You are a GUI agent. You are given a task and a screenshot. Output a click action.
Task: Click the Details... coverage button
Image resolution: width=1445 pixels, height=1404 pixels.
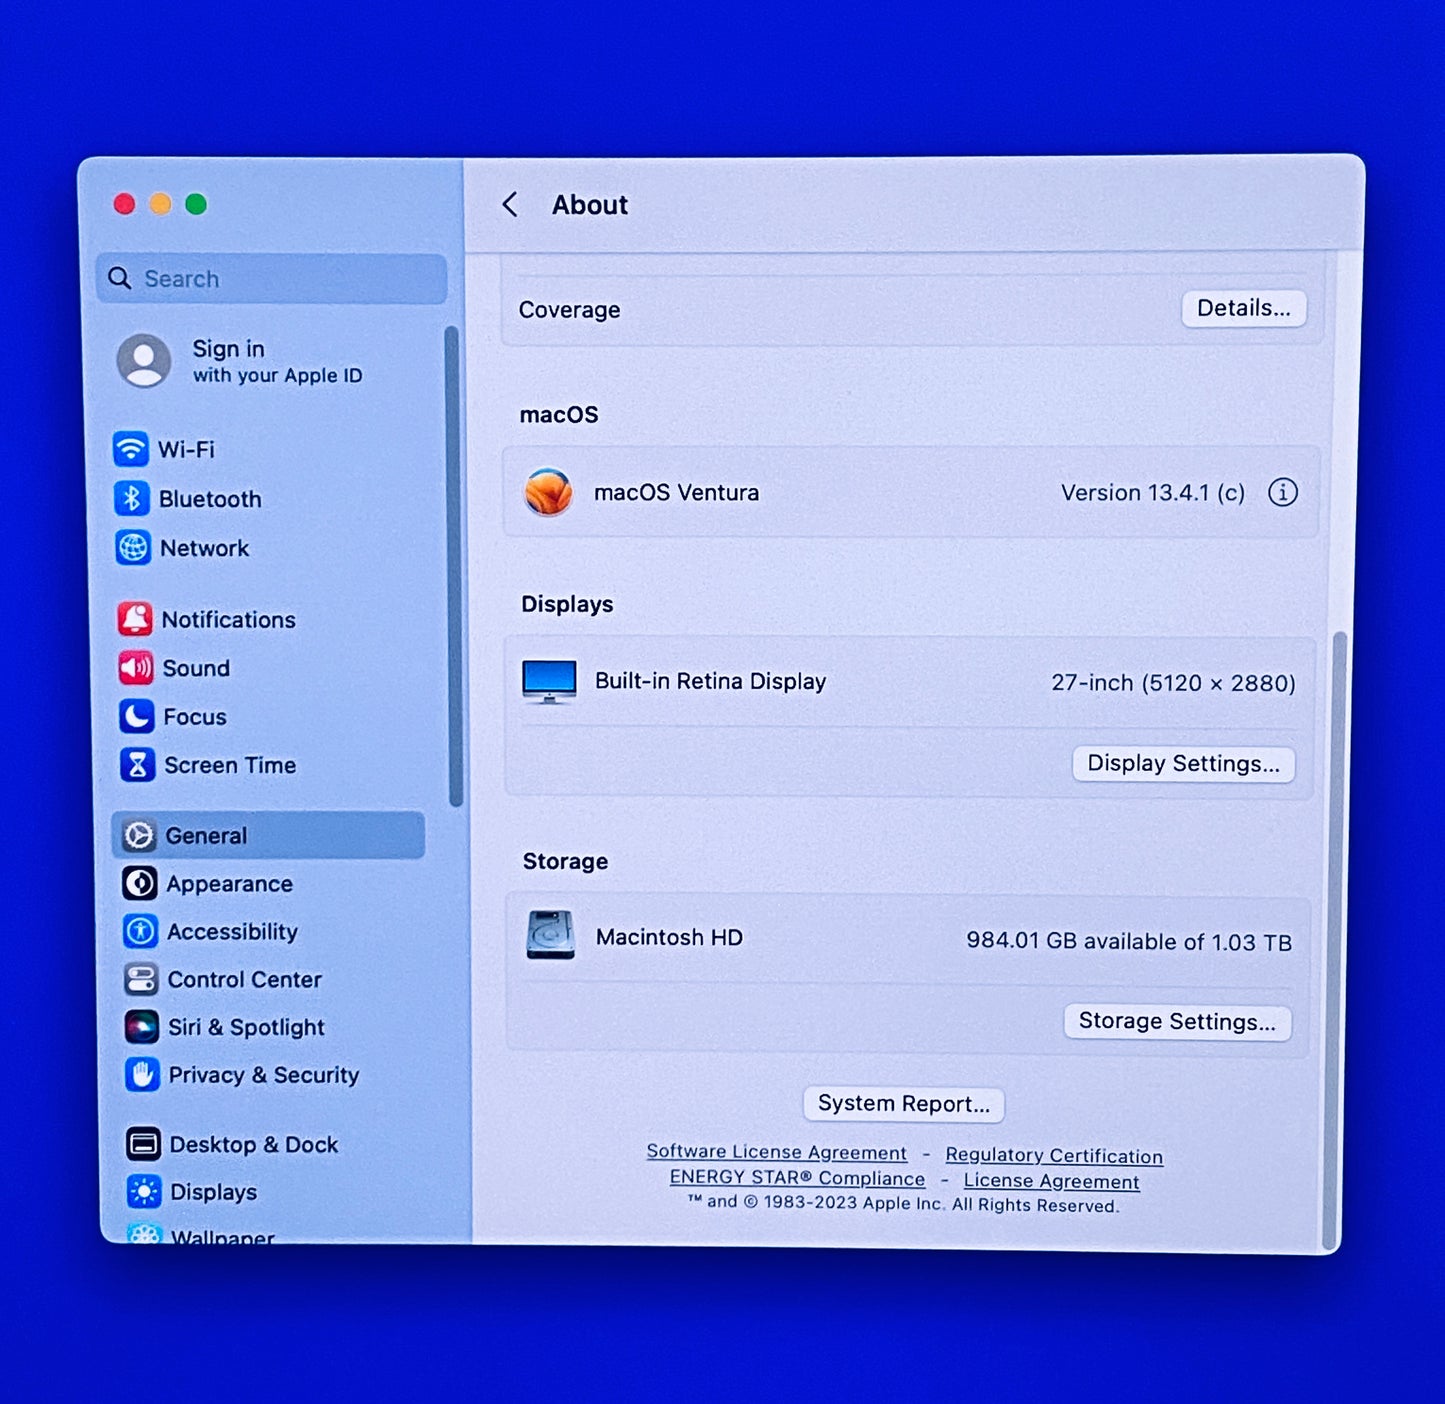[1244, 308]
